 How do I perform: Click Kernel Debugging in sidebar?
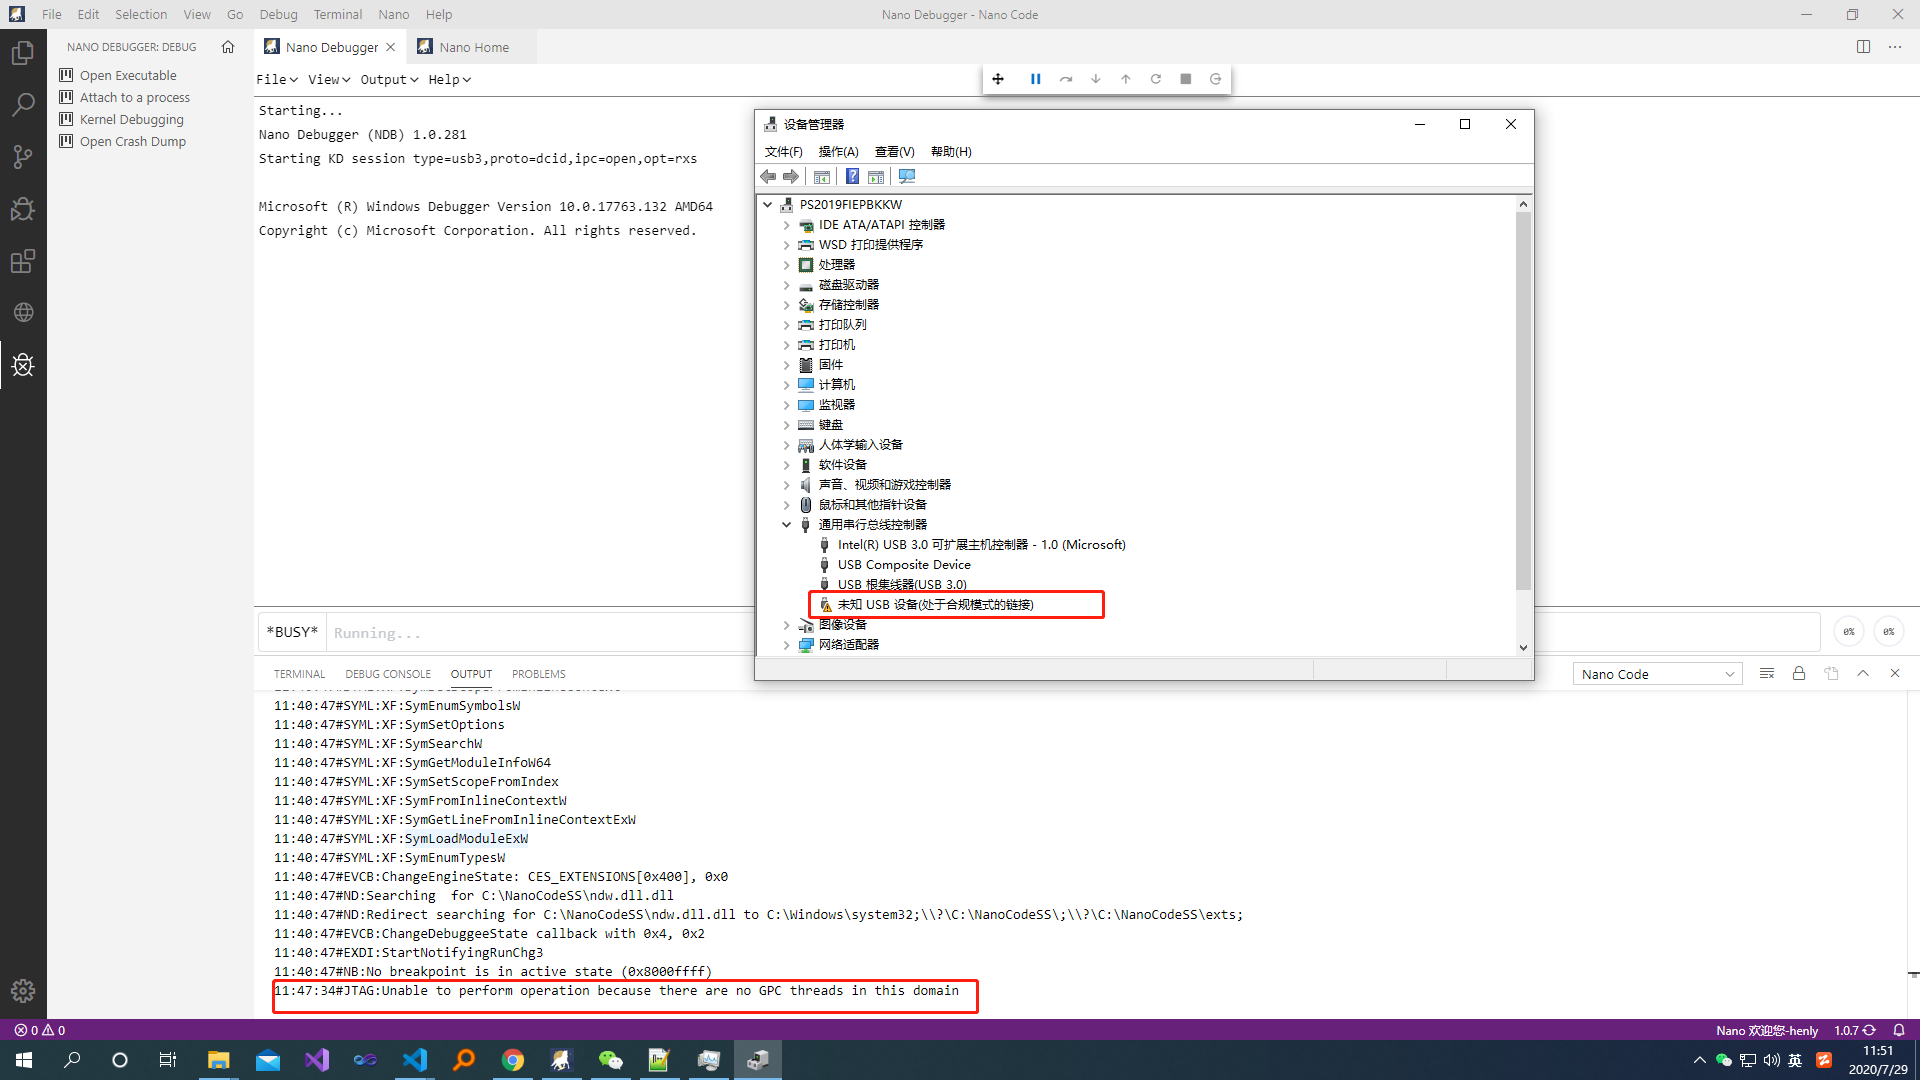coord(132,119)
